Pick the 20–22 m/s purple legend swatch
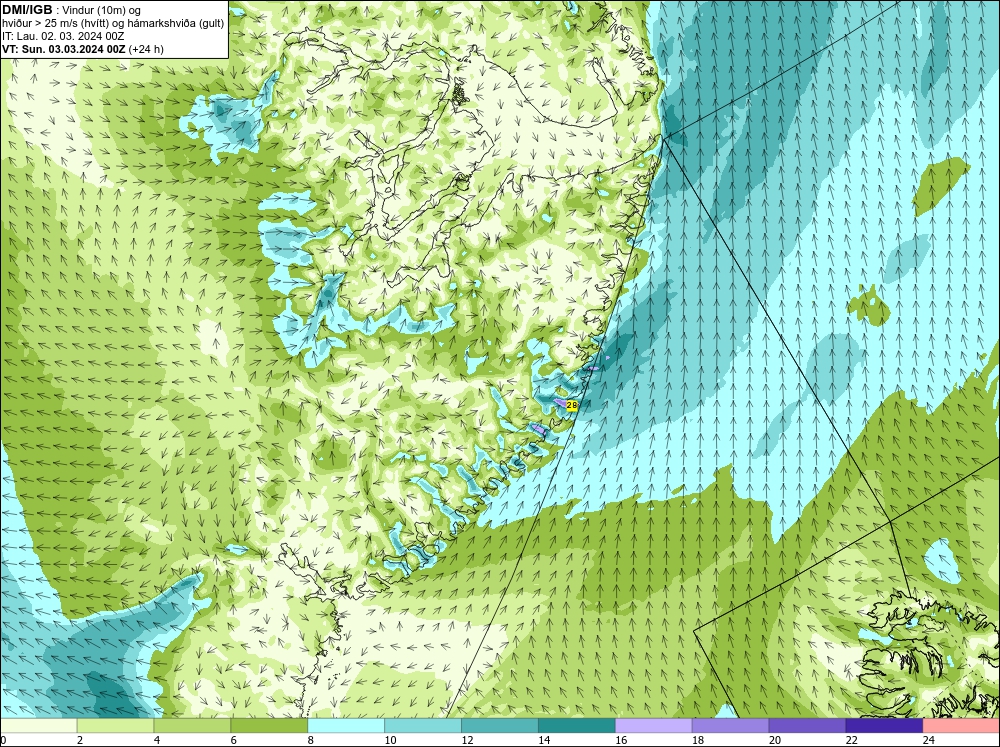The width and height of the screenshot is (1000, 747). coord(807,725)
